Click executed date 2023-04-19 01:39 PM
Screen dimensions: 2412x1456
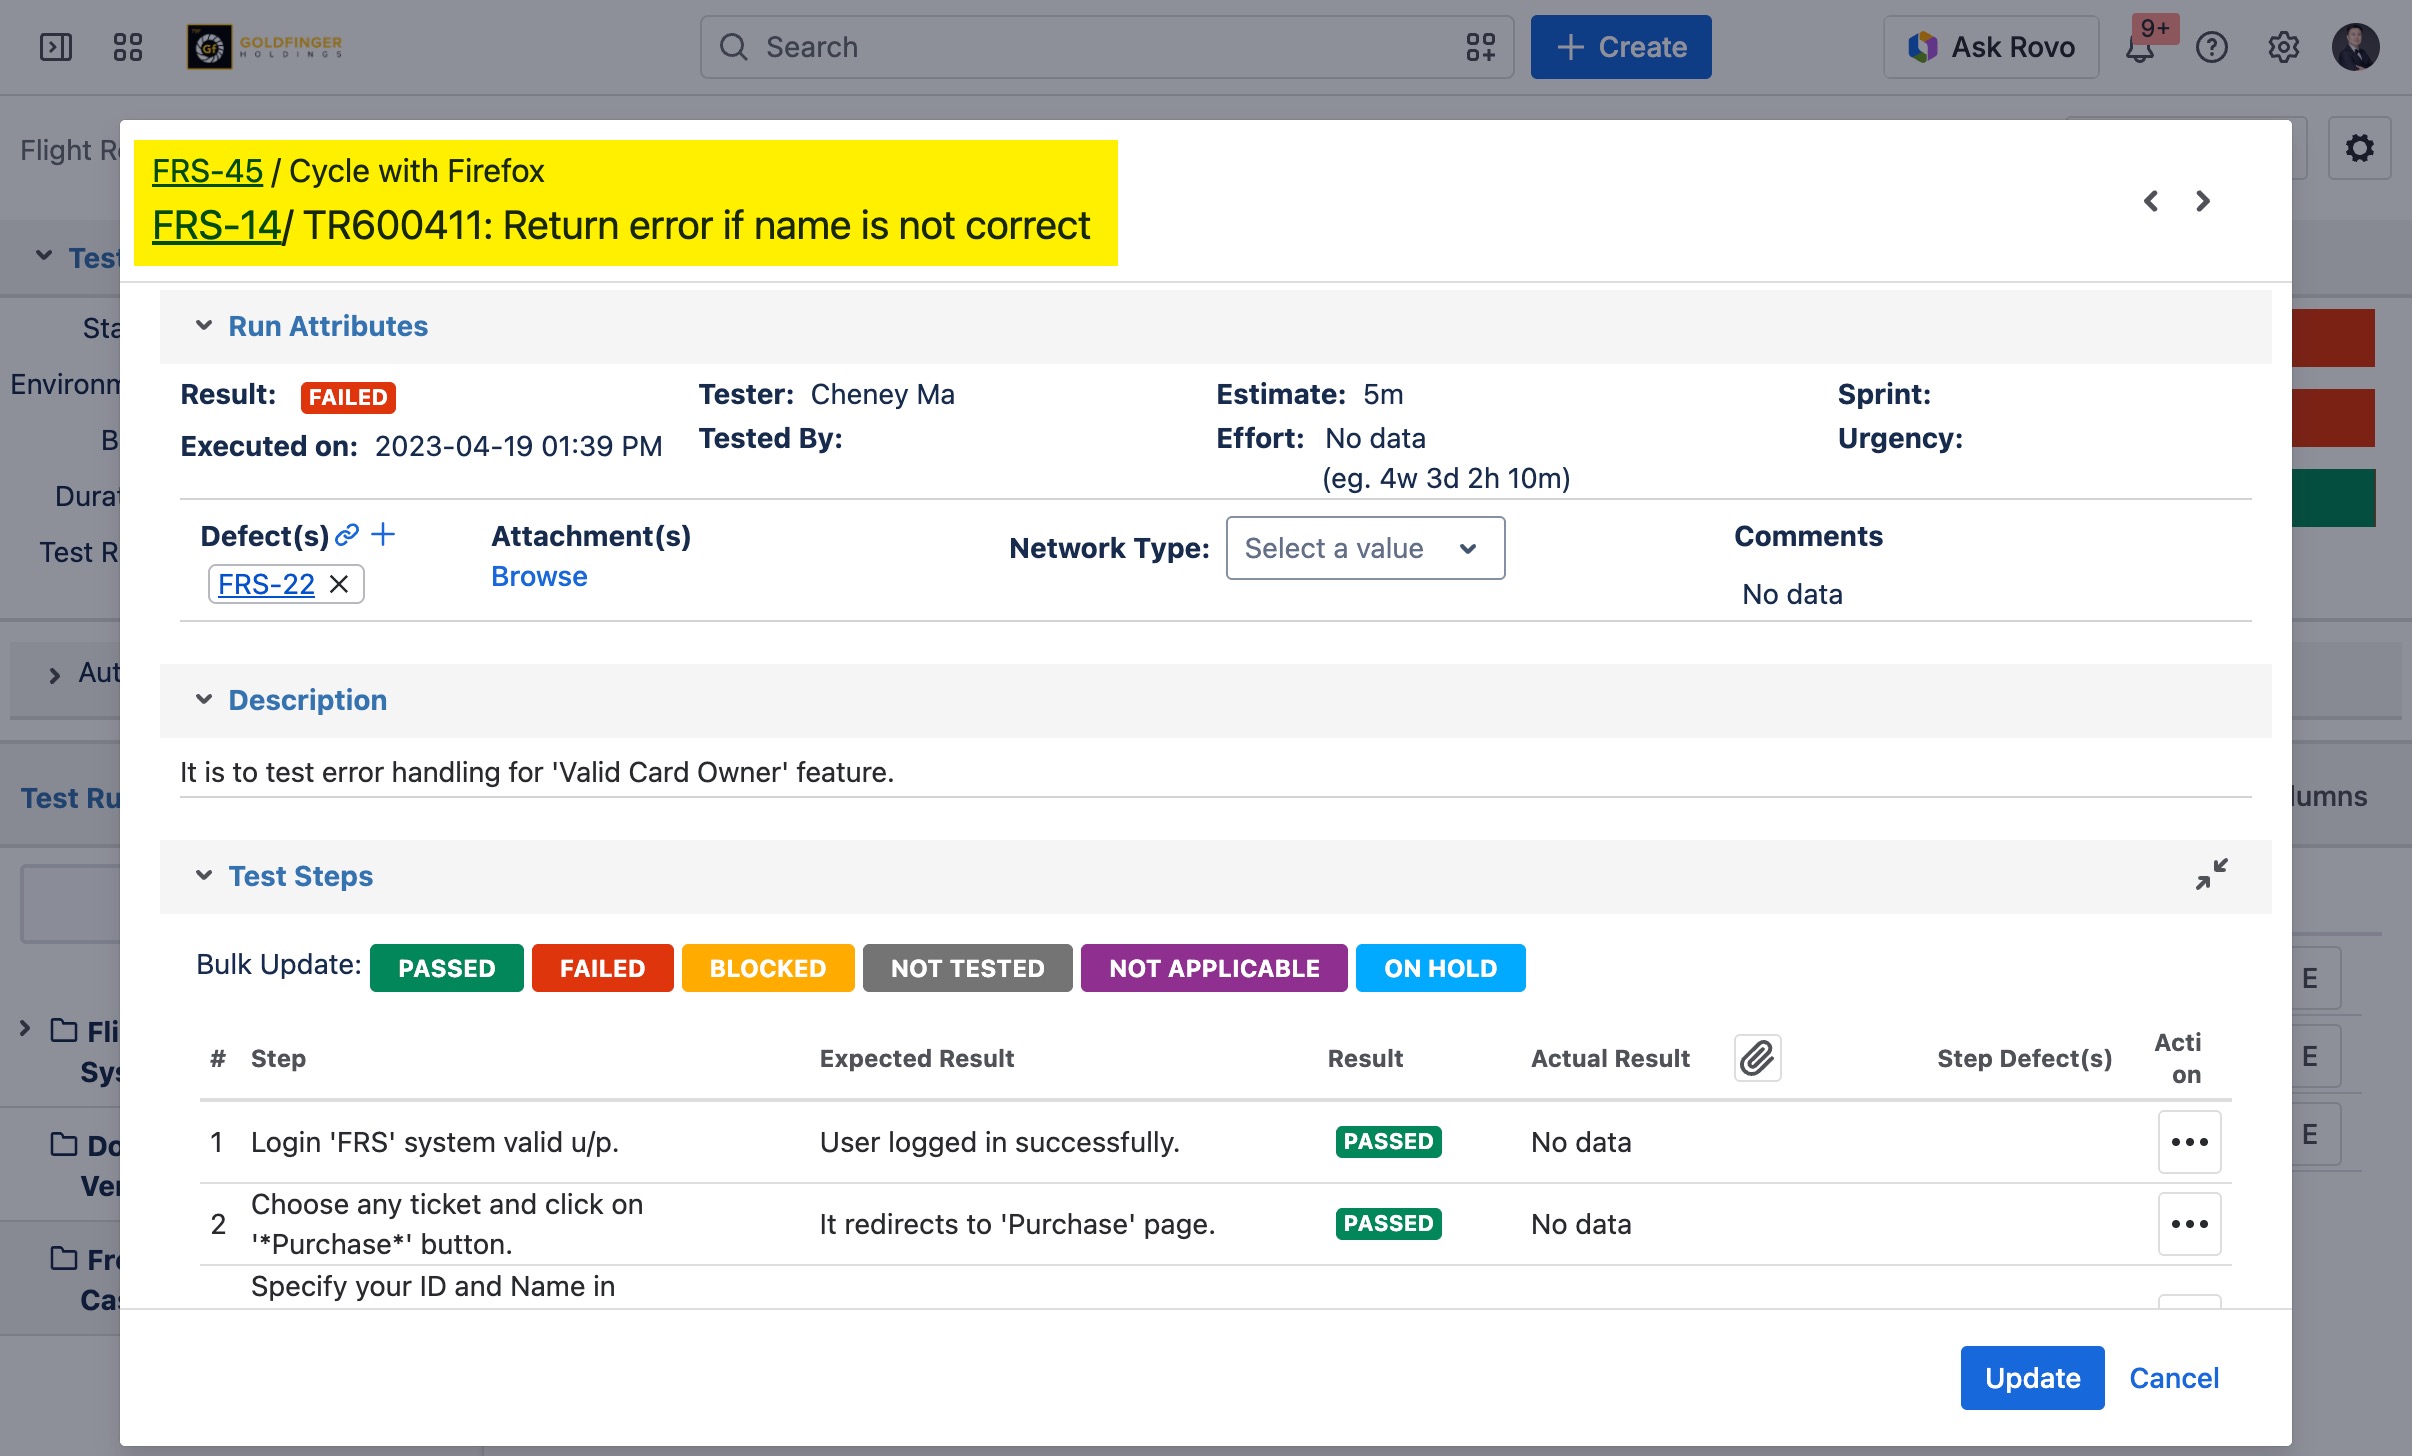(518, 446)
